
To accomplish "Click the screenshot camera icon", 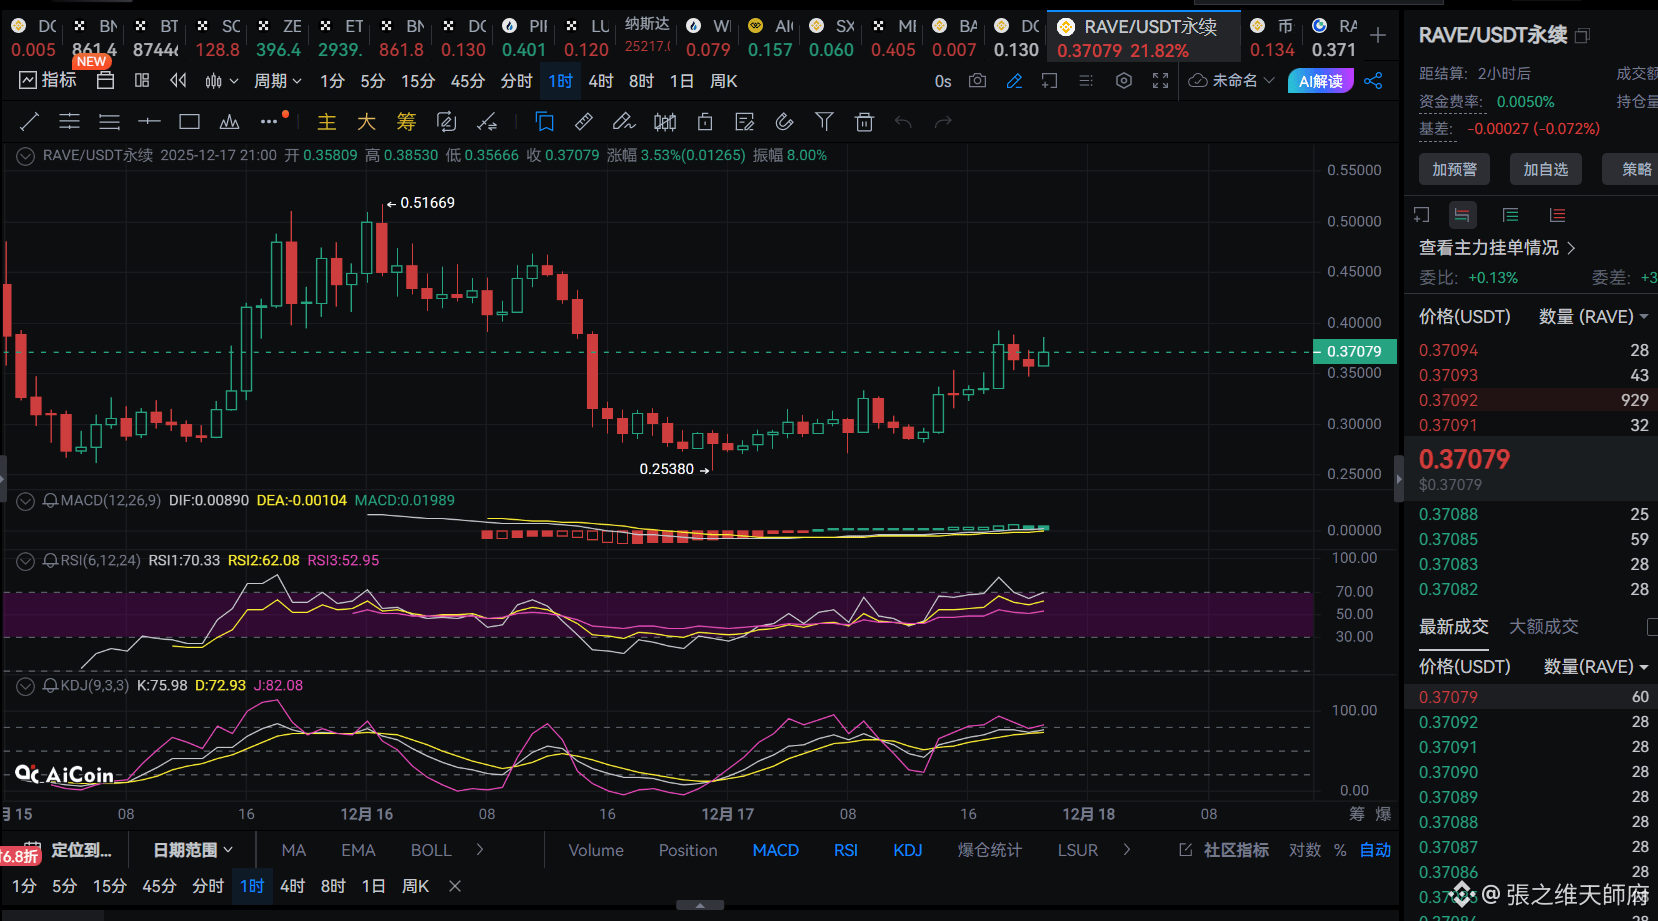I will pos(977,81).
